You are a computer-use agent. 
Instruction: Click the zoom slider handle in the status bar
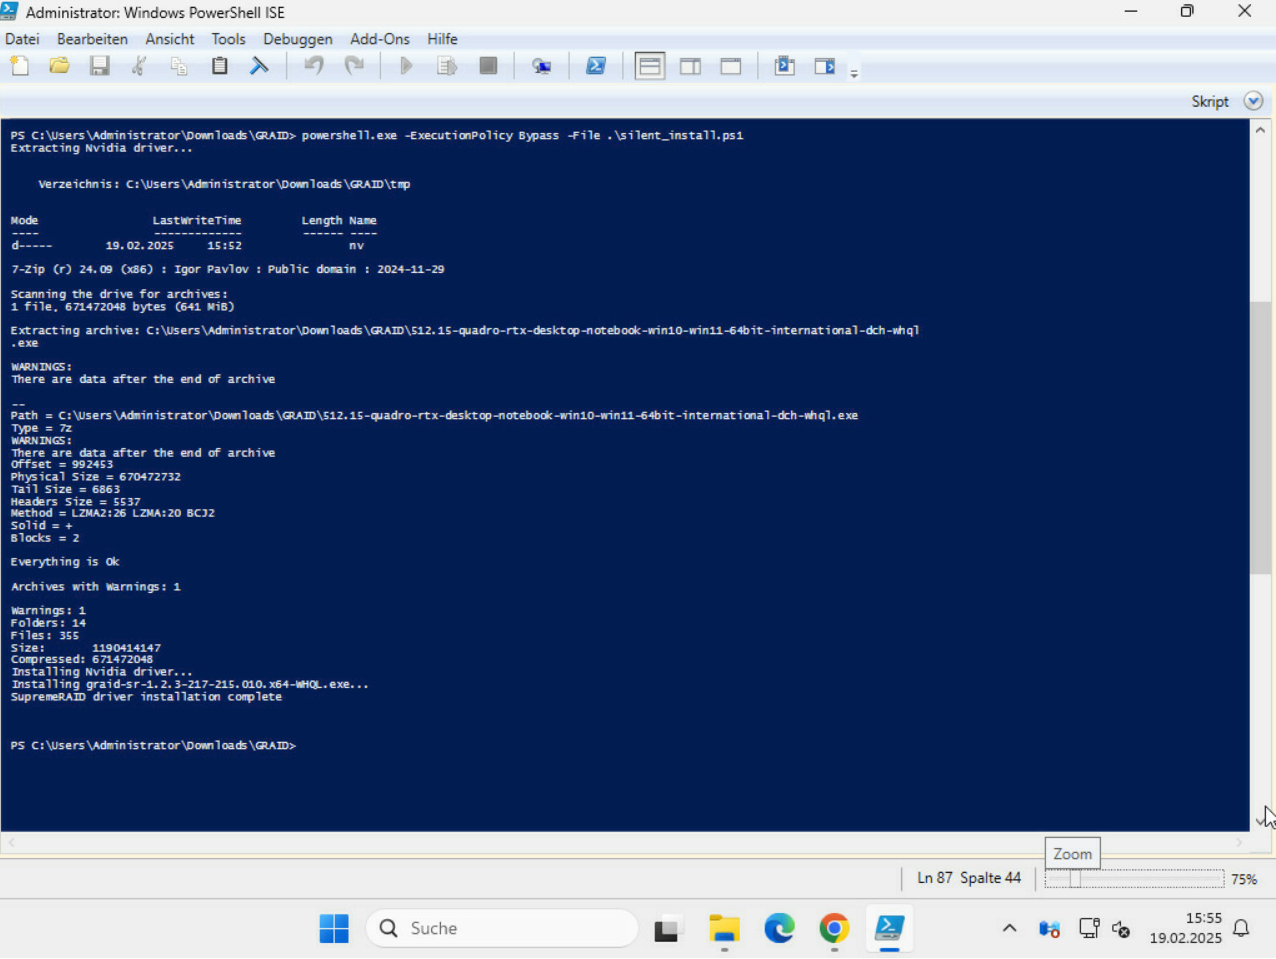(x=1075, y=879)
